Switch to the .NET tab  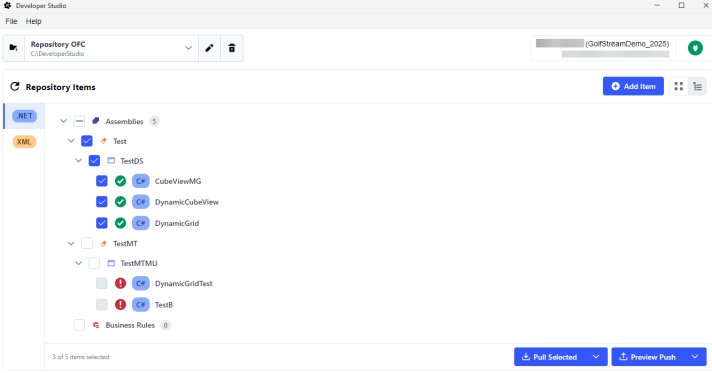click(x=24, y=116)
